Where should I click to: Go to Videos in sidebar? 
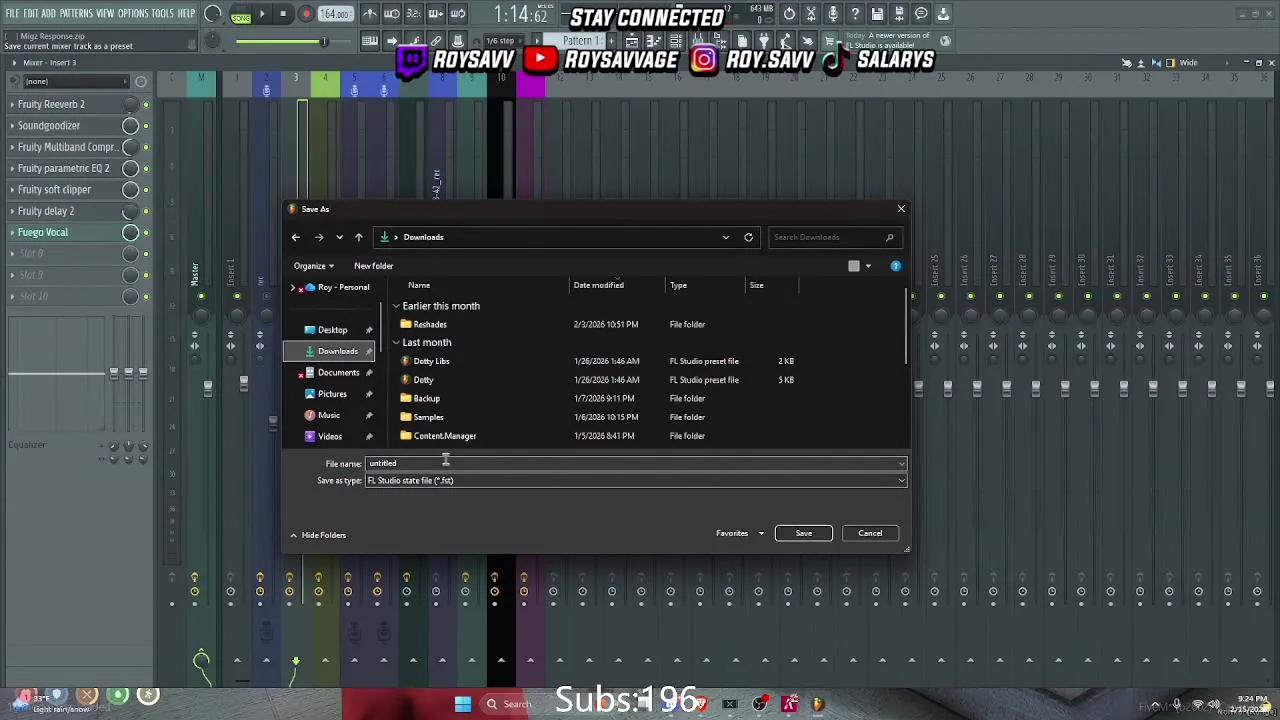click(x=329, y=436)
